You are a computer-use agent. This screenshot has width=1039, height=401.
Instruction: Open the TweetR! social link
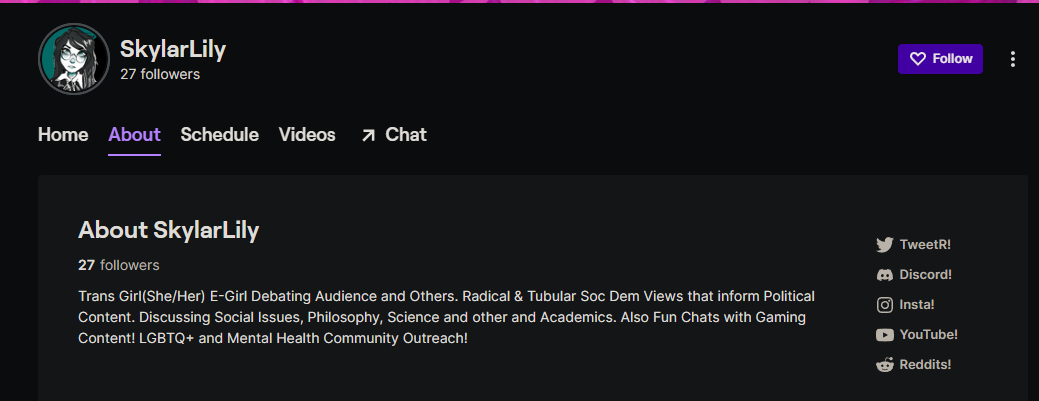[914, 245]
